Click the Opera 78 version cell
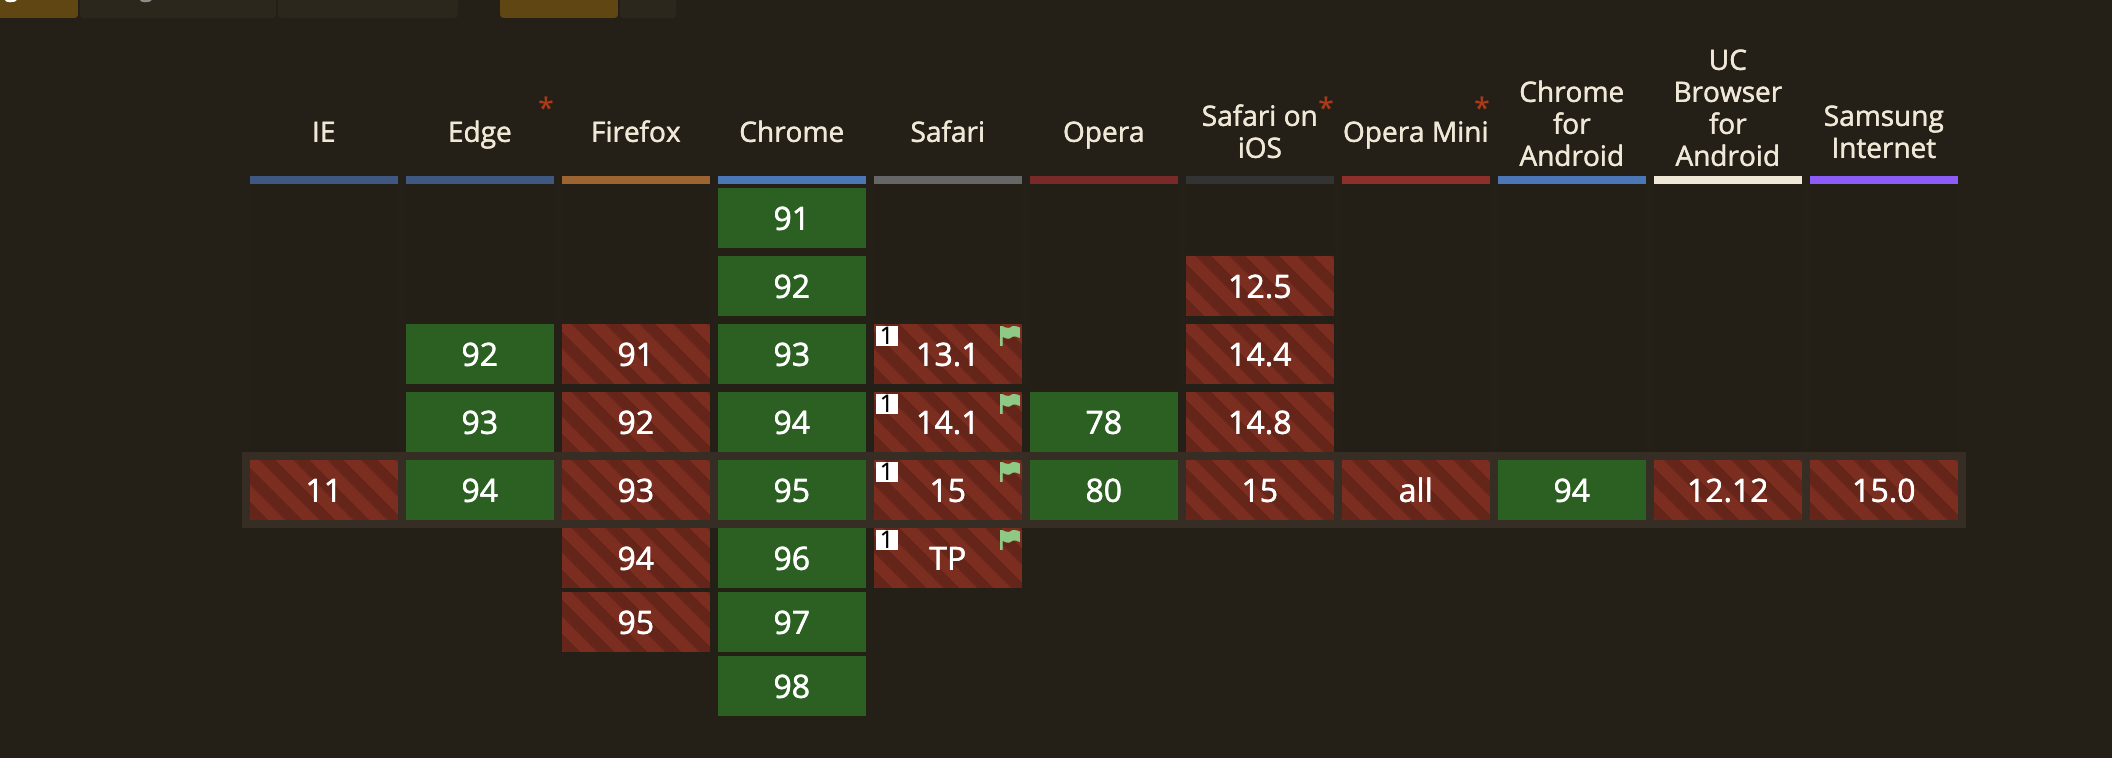Viewport: 2112px width, 758px height. [x=1103, y=422]
